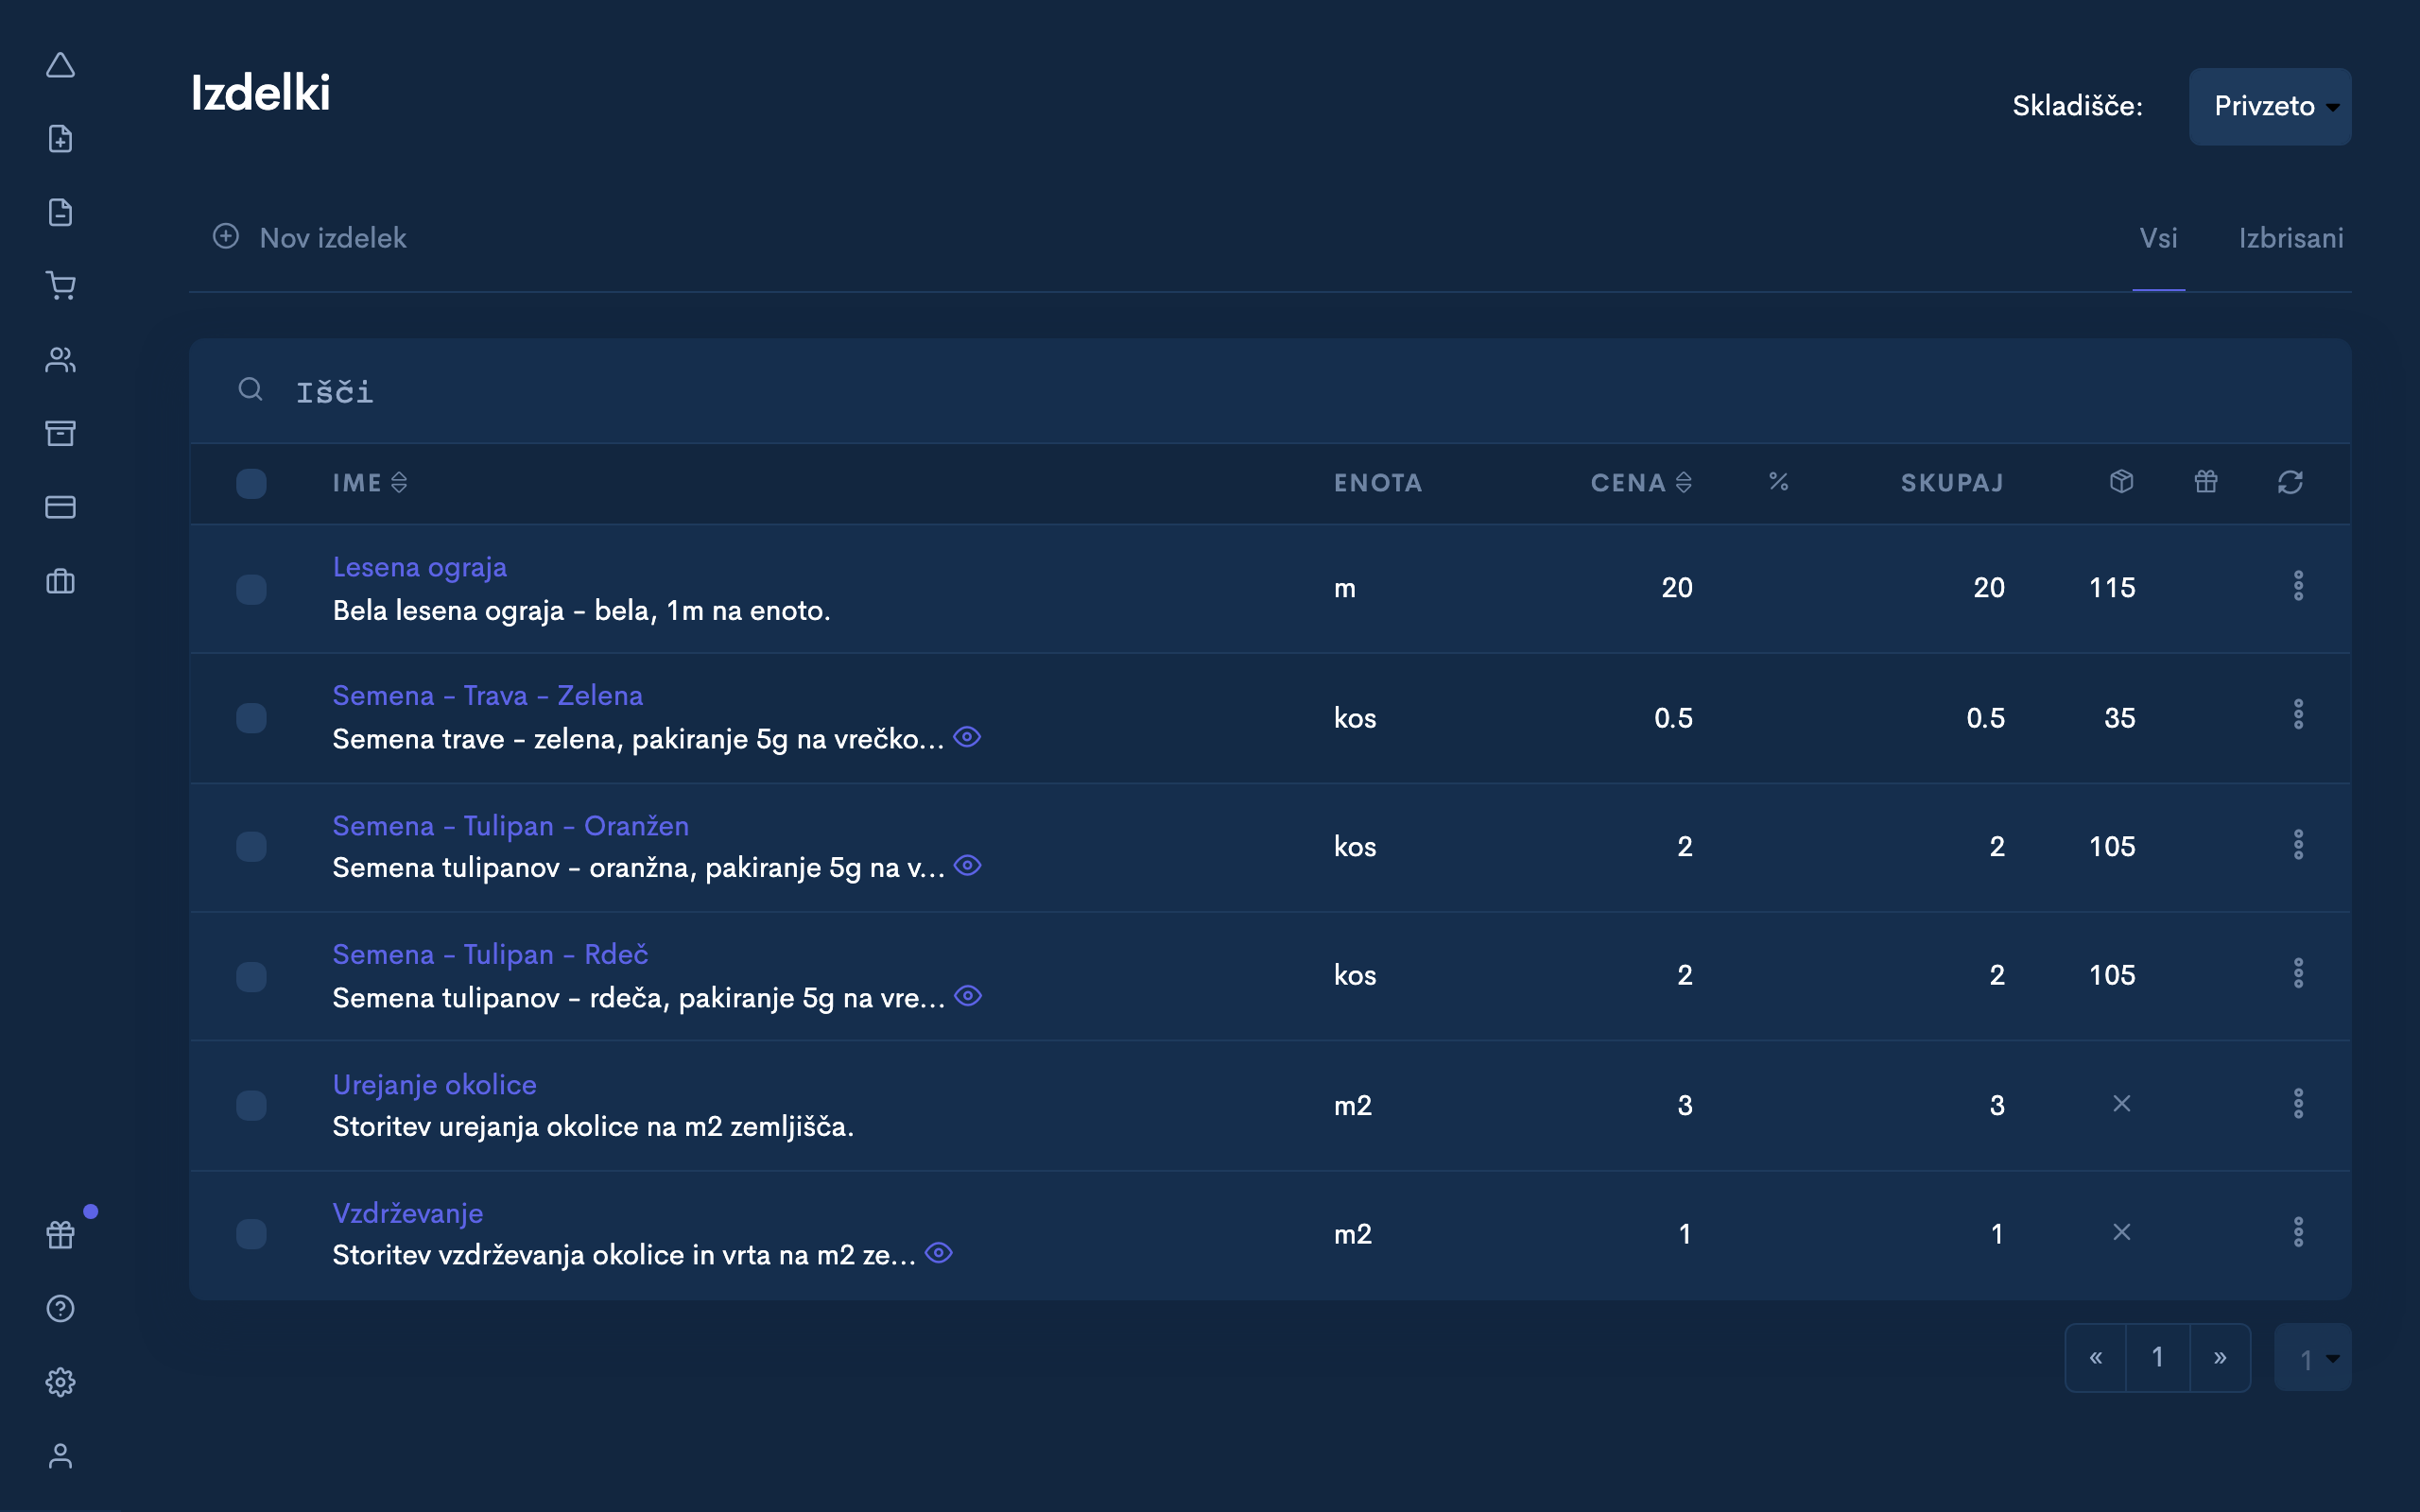Image resolution: width=2420 pixels, height=1512 pixels.
Task: Show full description for Semena - Trava - Zelena
Action: (967, 737)
